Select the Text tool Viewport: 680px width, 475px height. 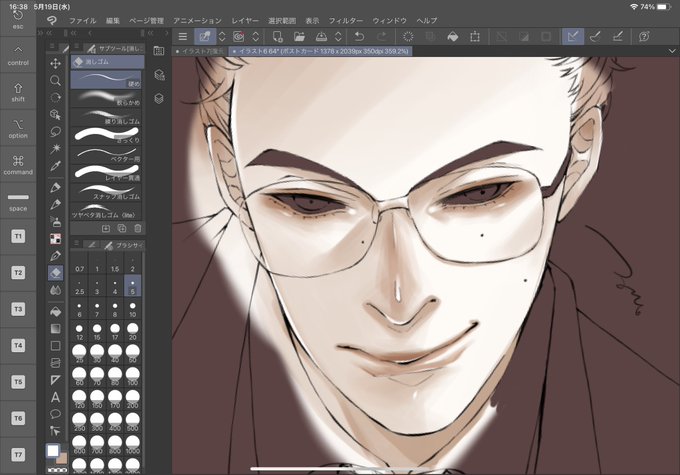tap(55, 397)
